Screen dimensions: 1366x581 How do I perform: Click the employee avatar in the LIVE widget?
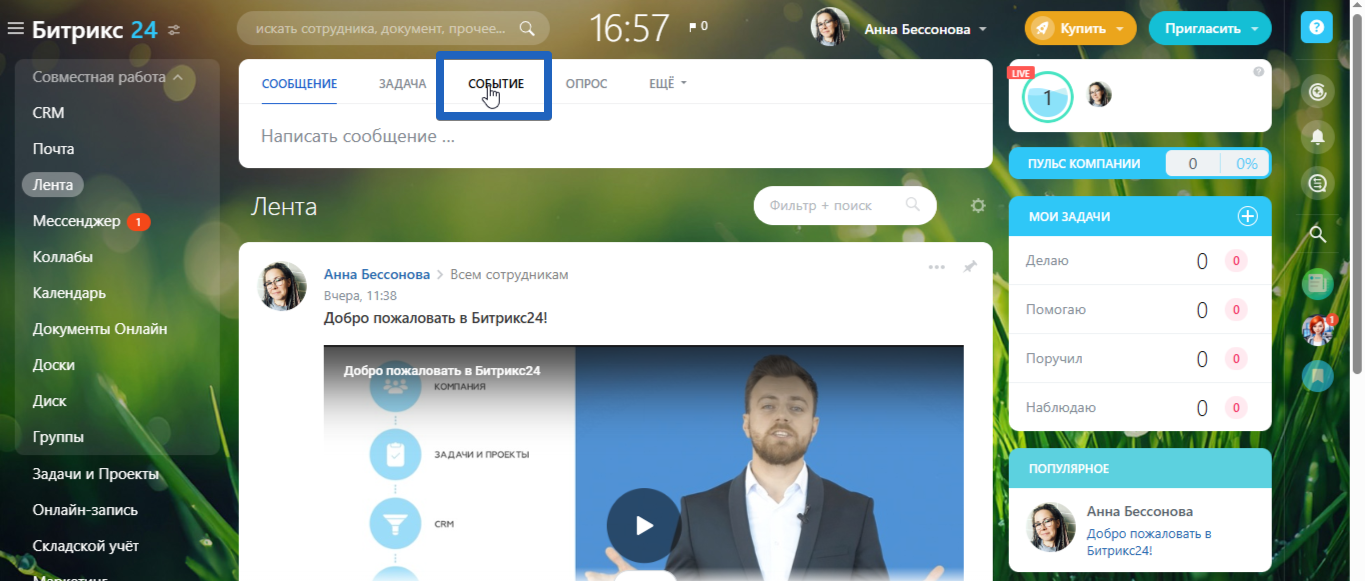(x=1099, y=95)
